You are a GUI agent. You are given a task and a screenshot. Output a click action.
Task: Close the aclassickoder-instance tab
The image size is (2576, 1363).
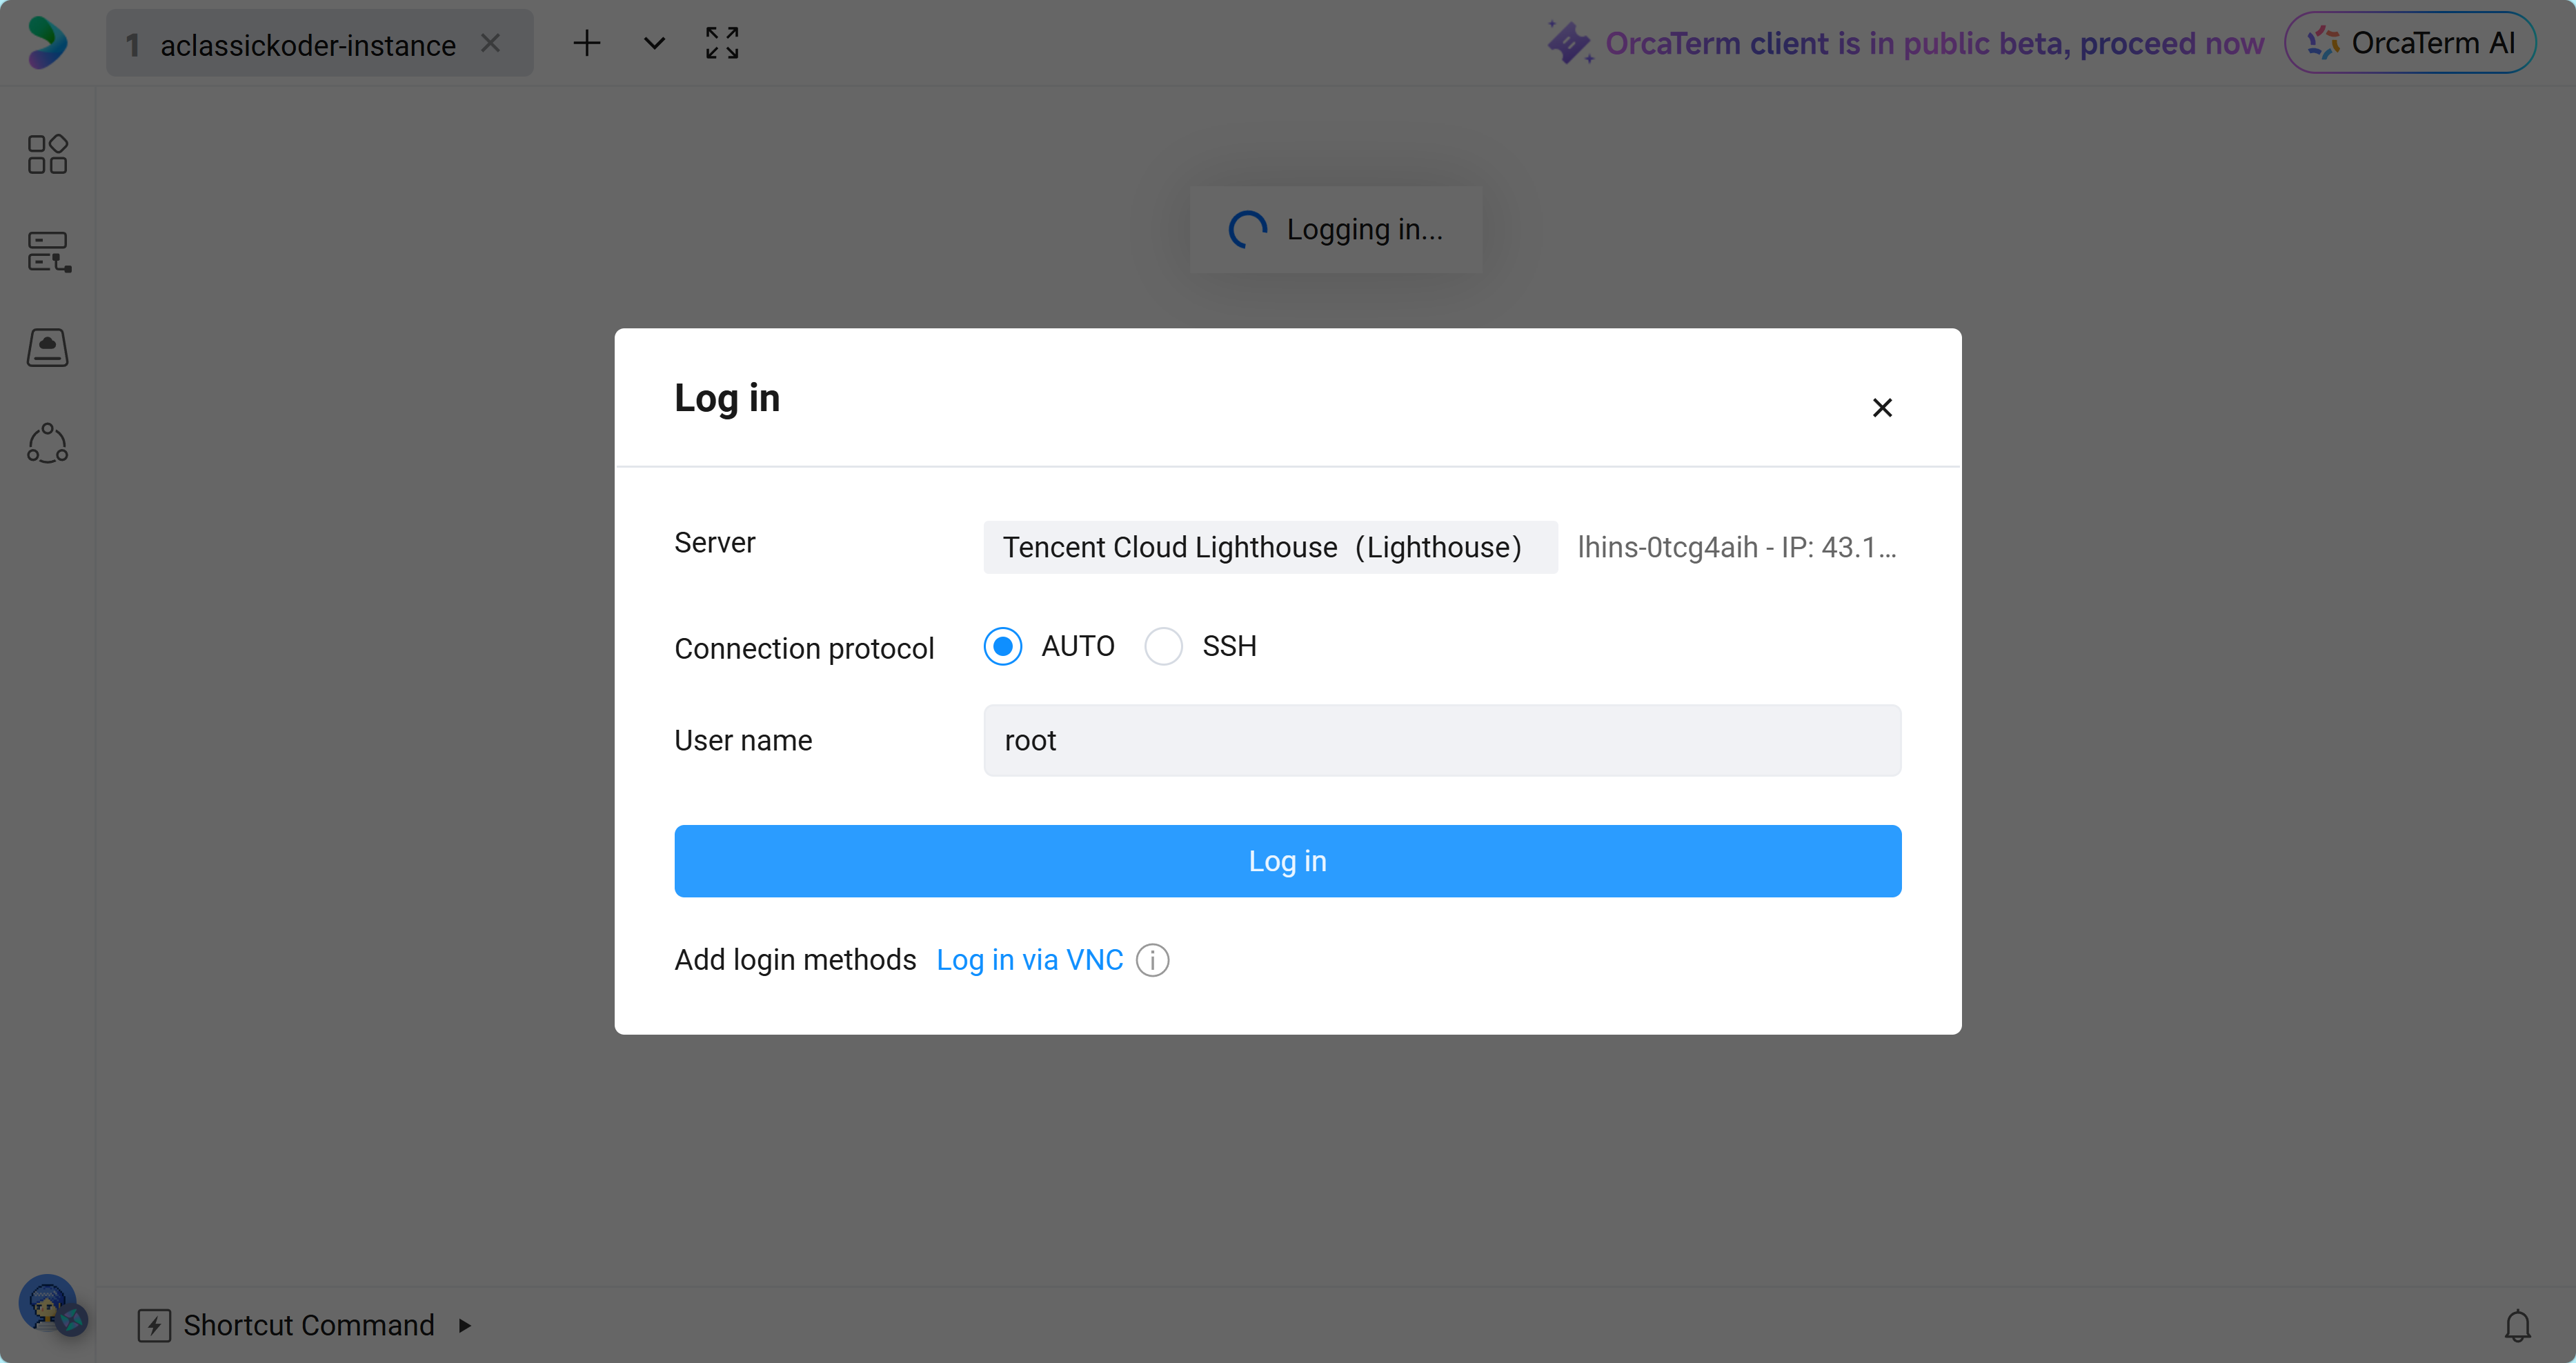(490, 43)
